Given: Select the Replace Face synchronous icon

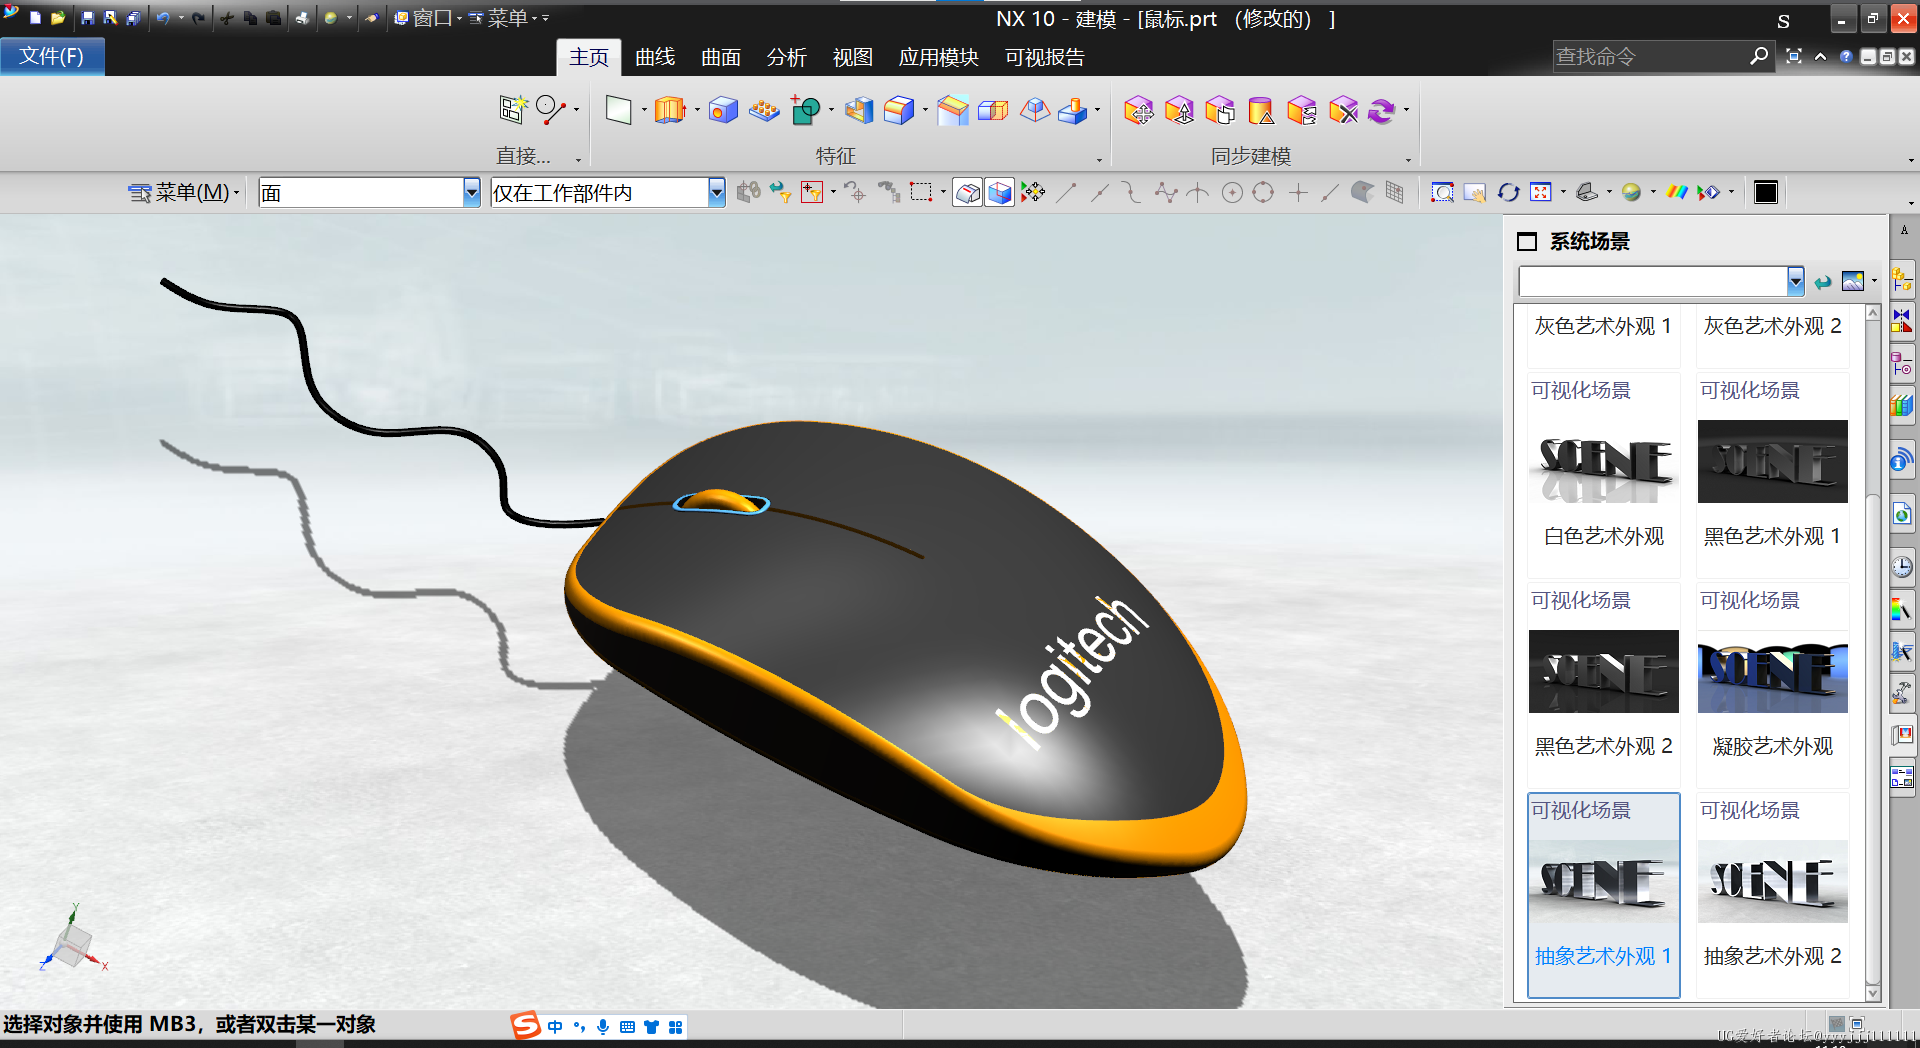Looking at the screenshot, I should tap(1303, 110).
